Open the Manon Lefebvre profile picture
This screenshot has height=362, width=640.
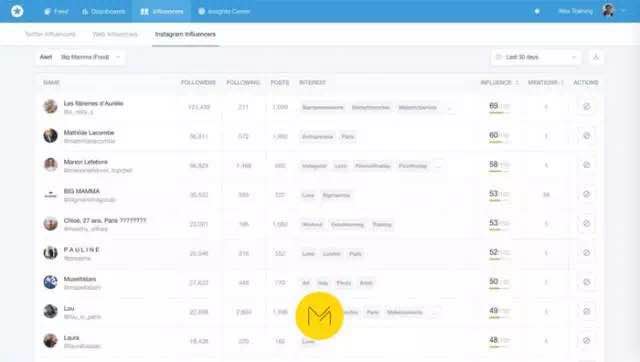51,165
